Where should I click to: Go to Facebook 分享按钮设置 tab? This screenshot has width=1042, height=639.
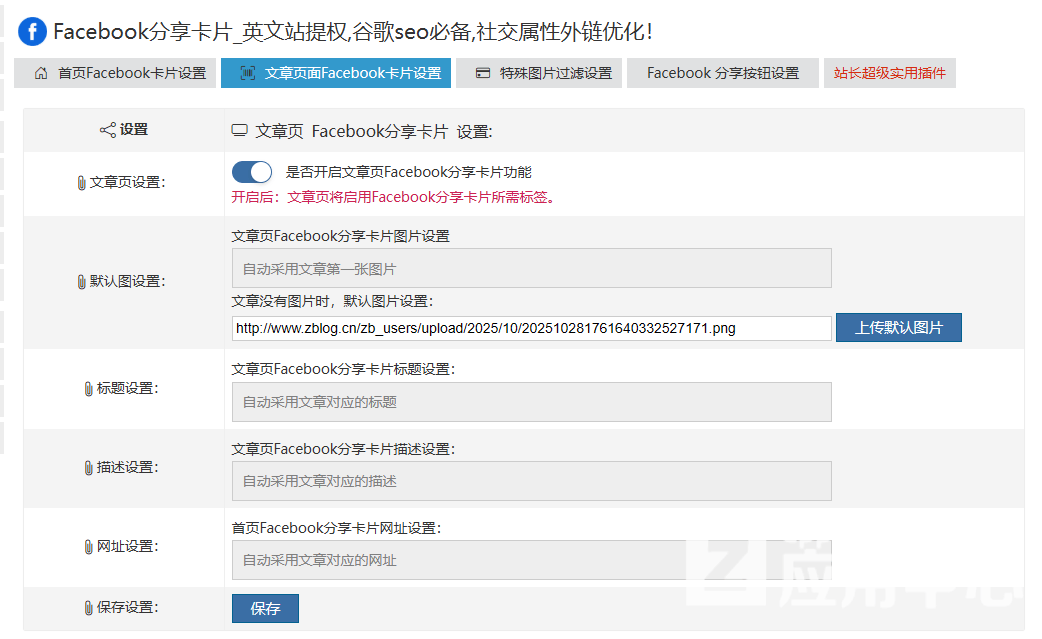[x=722, y=73]
